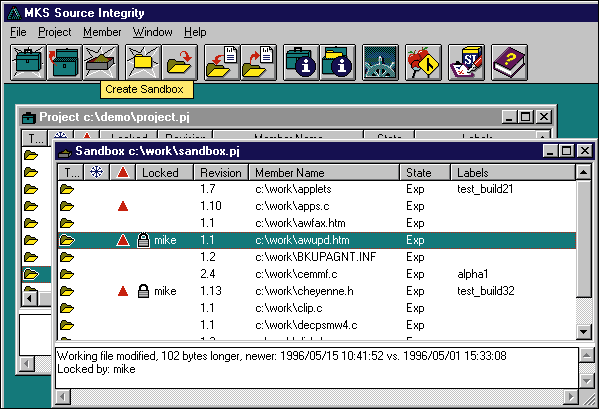This screenshot has width=599, height=409.
Task: Click the briefcase icon with the red arrow
Action: click(x=64, y=62)
